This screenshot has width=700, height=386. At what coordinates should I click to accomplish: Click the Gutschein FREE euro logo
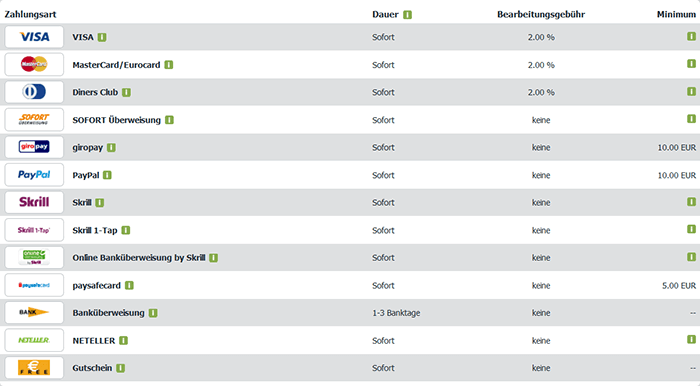click(x=34, y=368)
